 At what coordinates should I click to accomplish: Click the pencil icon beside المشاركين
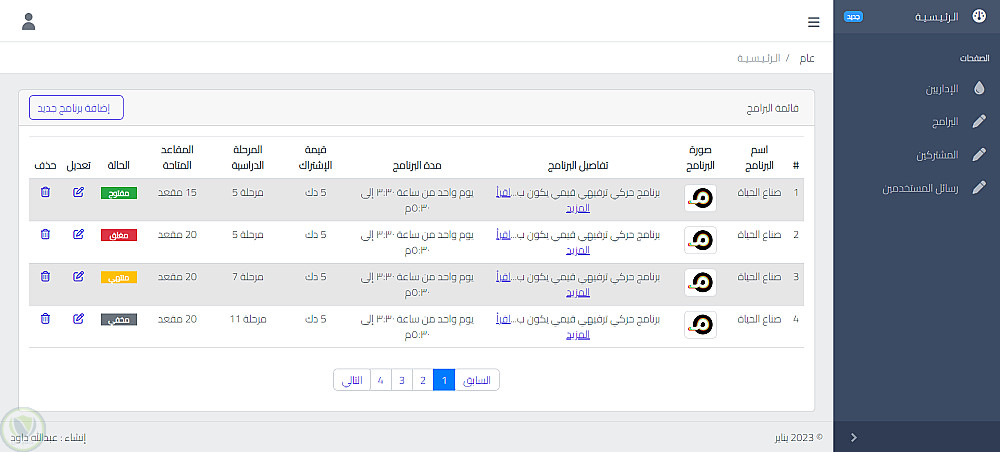979,155
